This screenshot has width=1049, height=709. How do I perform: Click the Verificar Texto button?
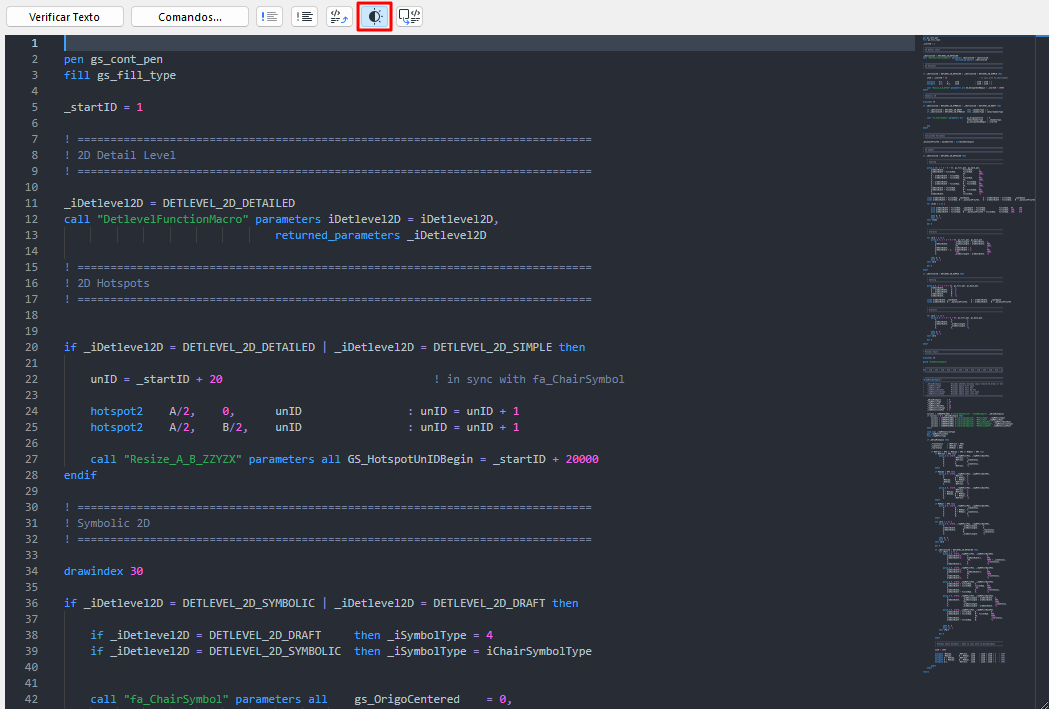click(x=62, y=17)
